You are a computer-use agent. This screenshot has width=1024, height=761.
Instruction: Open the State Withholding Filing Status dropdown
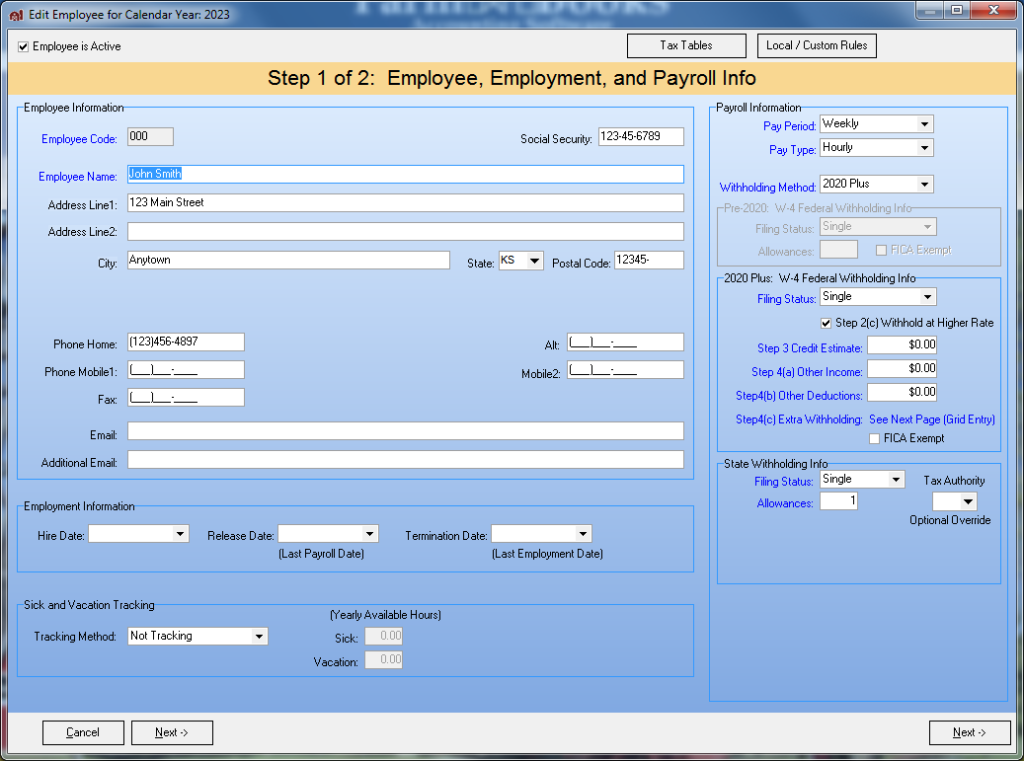point(898,480)
